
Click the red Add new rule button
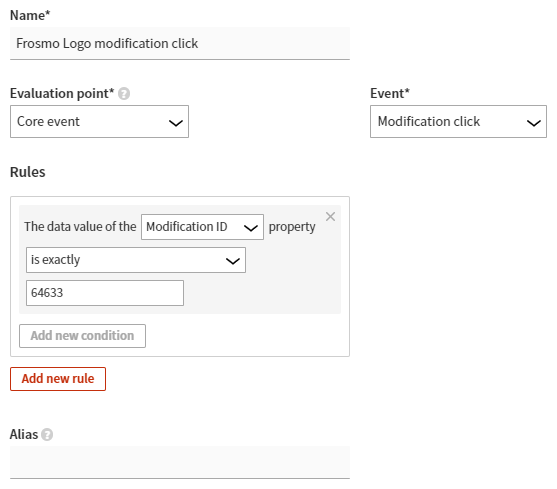tap(58, 379)
